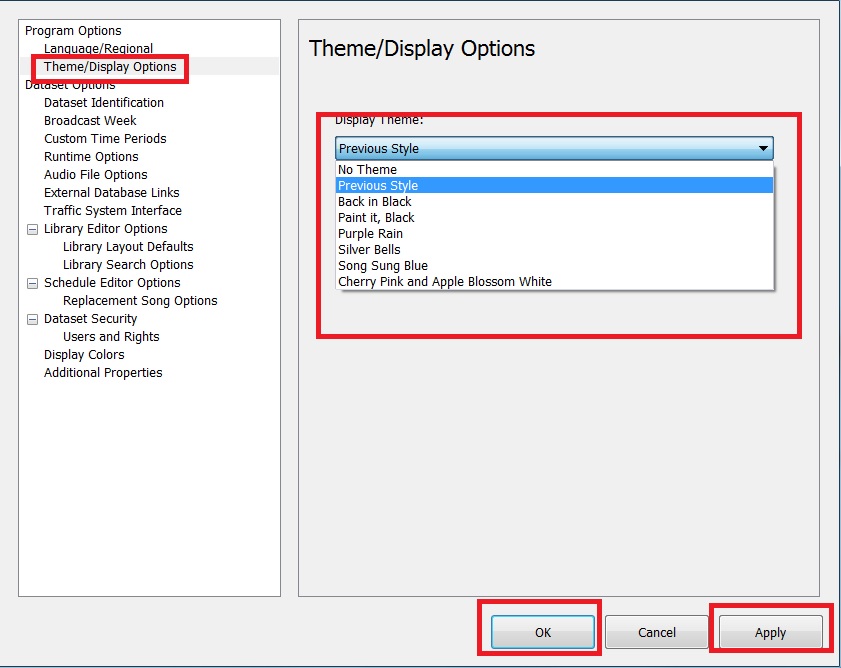The width and height of the screenshot is (841, 668).
Task: Pick the Back in Black theme
Action: coord(375,202)
